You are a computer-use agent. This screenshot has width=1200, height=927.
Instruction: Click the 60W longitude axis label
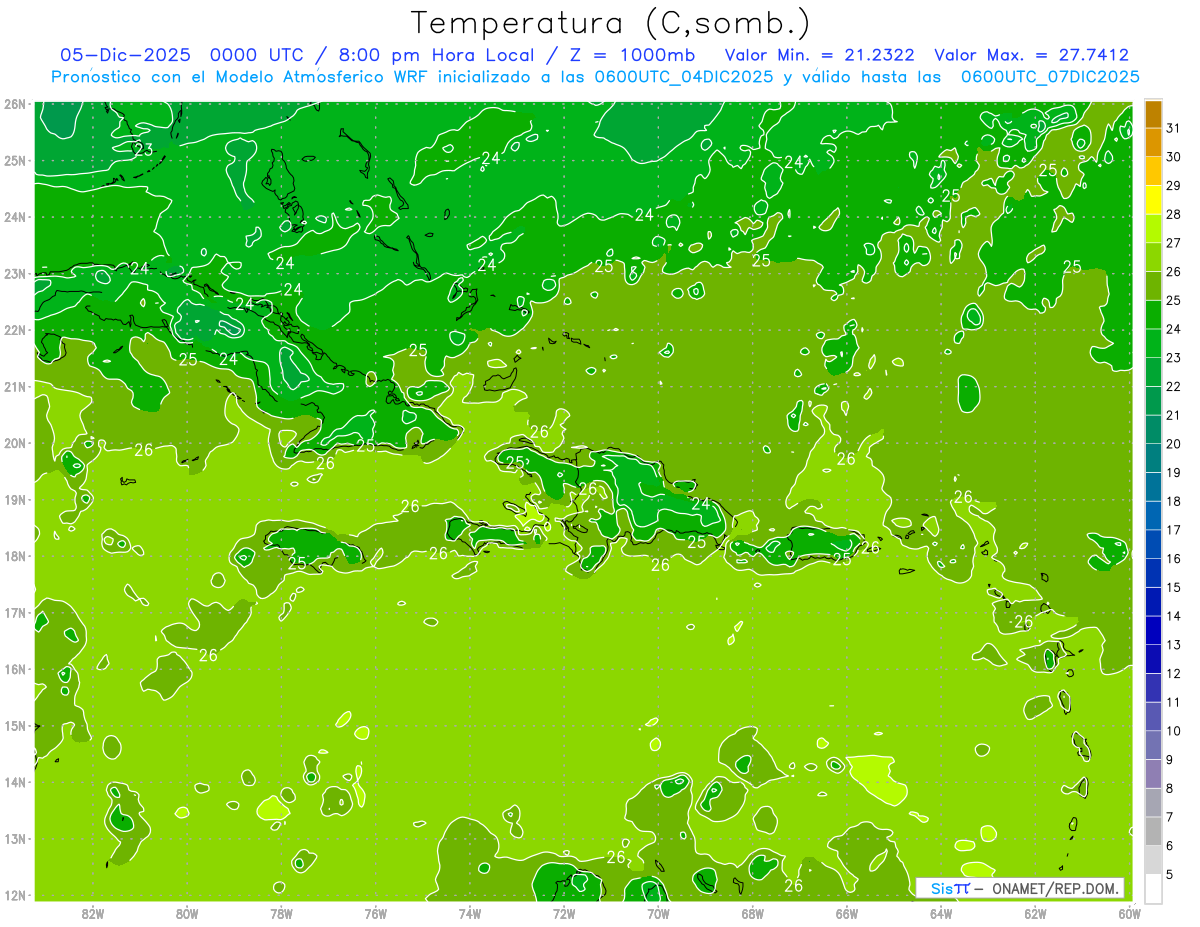click(1129, 914)
